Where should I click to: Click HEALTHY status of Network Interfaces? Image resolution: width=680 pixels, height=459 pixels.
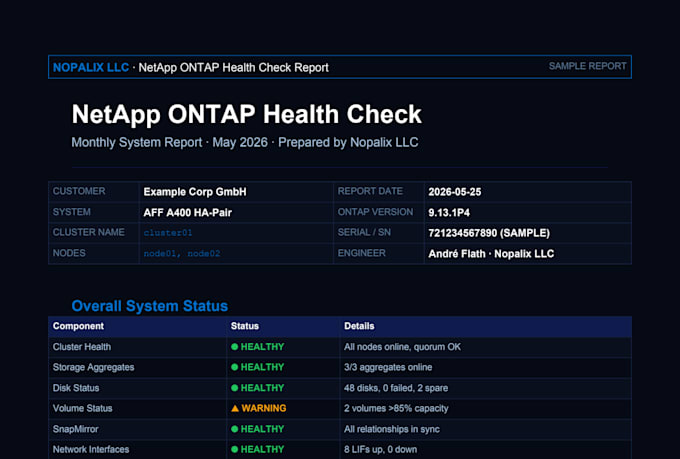[262, 450]
